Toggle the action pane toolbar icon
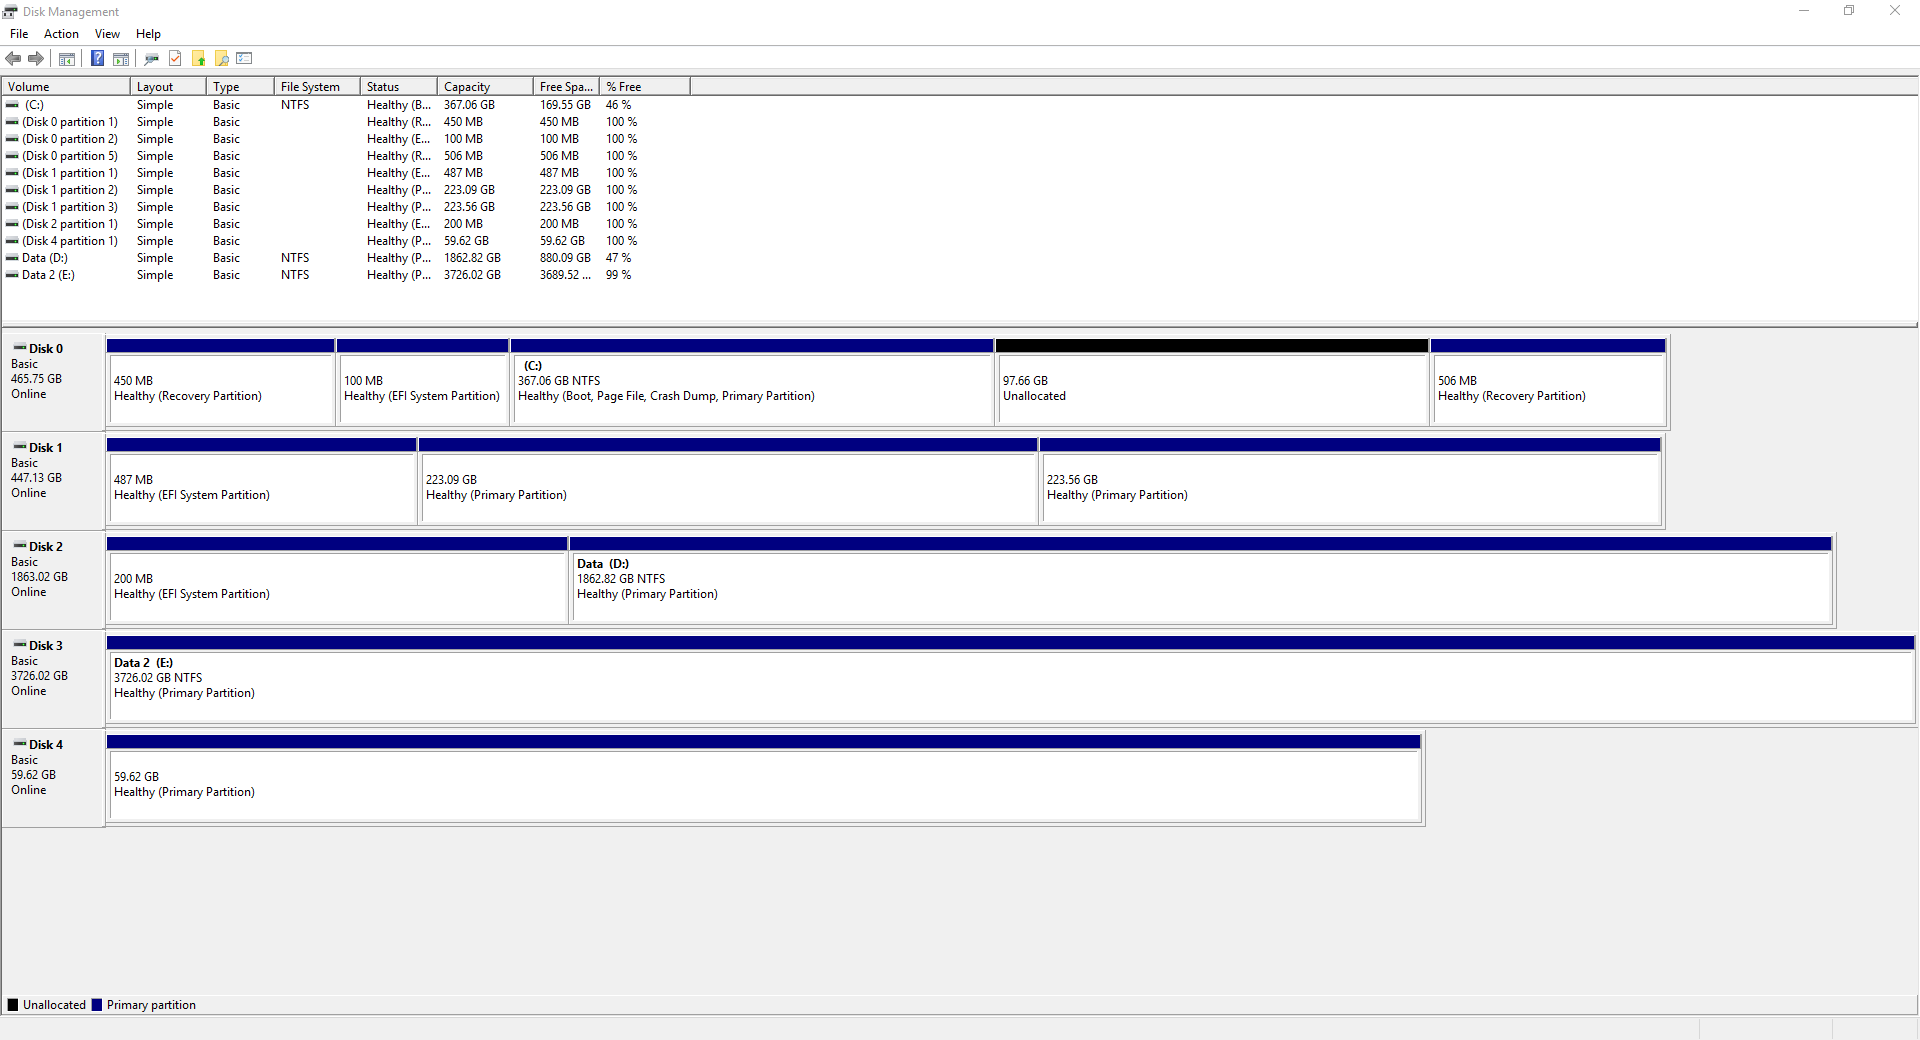The width and height of the screenshot is (1920, 1040). 121,59
